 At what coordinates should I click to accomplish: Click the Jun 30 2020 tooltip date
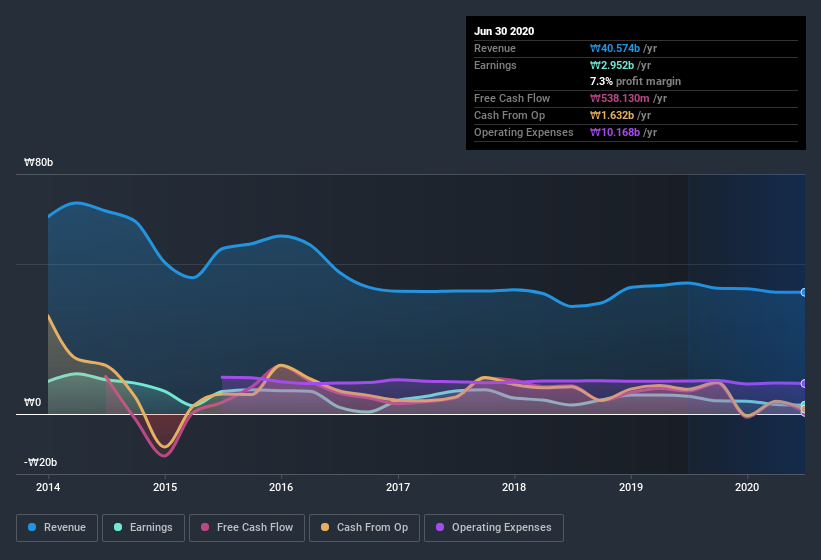[x=504, y=31]
